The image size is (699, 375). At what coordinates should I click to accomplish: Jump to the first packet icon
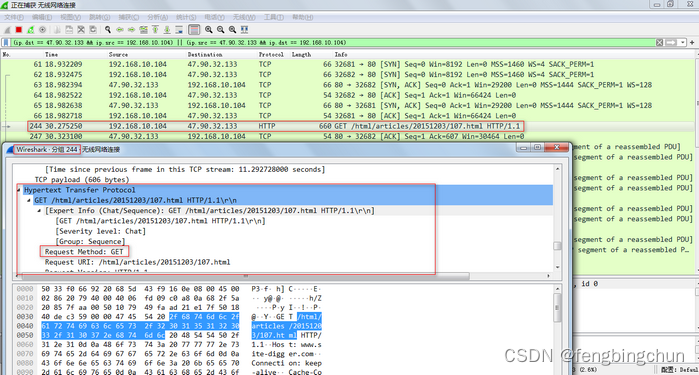coord(155,30)
